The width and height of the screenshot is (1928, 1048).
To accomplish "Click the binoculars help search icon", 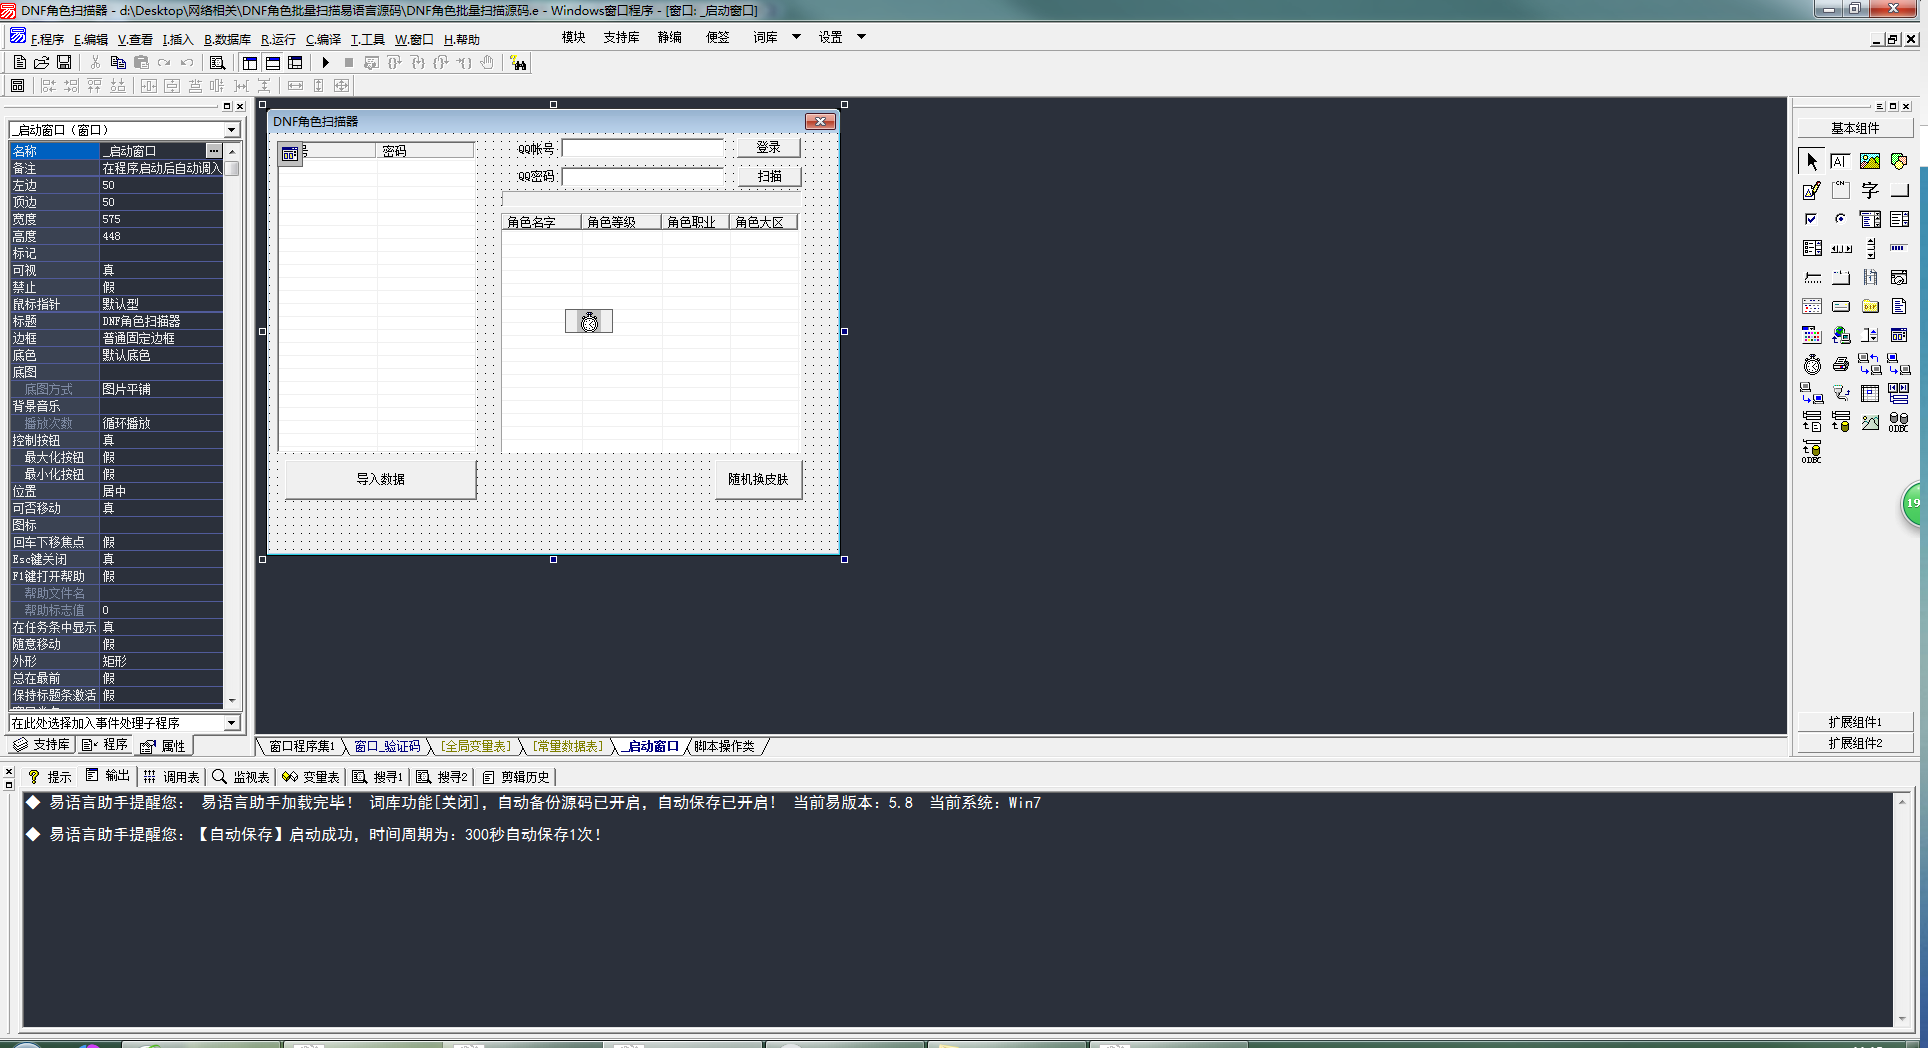I will click(x=518, y=63).
